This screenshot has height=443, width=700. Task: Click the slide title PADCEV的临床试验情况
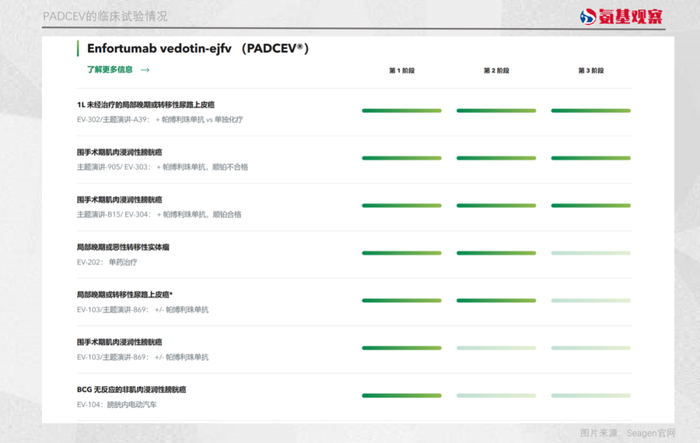coord(105,17)
